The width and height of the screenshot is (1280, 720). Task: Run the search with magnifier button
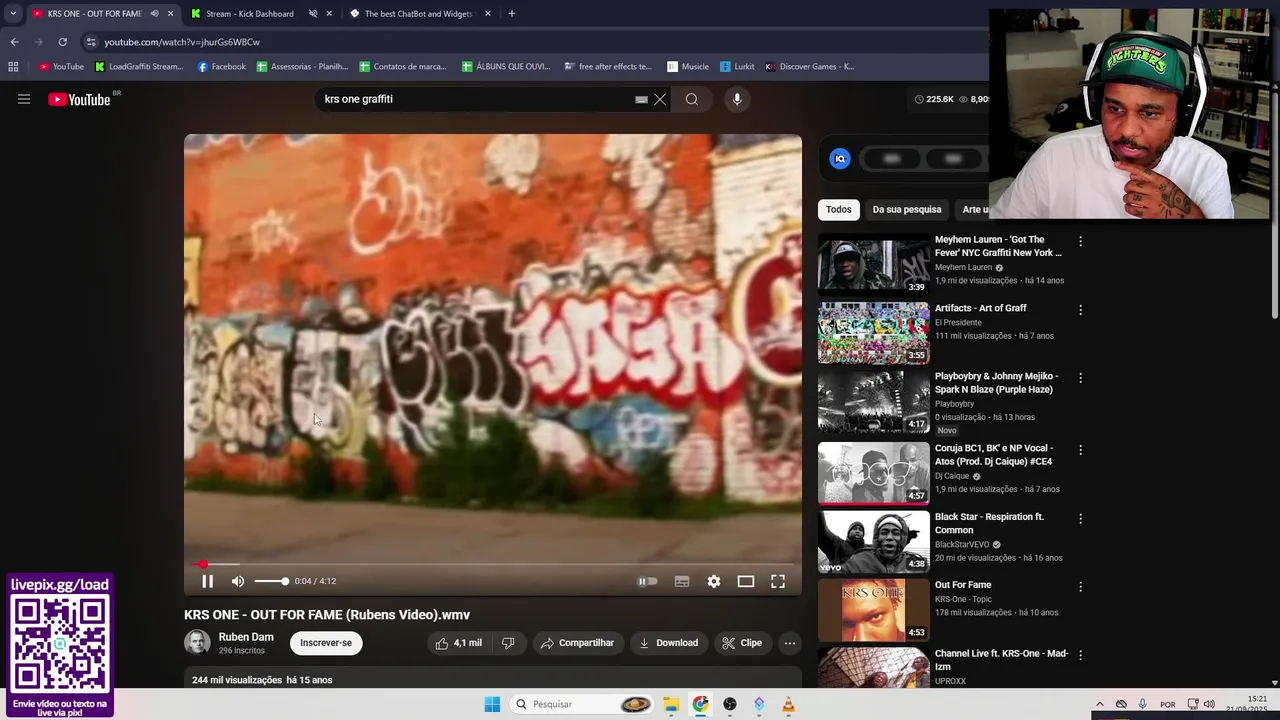pos(692,99)
